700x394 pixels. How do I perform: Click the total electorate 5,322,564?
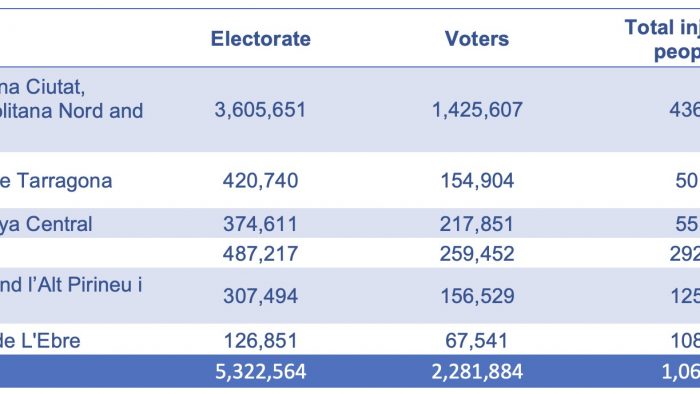pyautogui.click(x=261, y=372)
